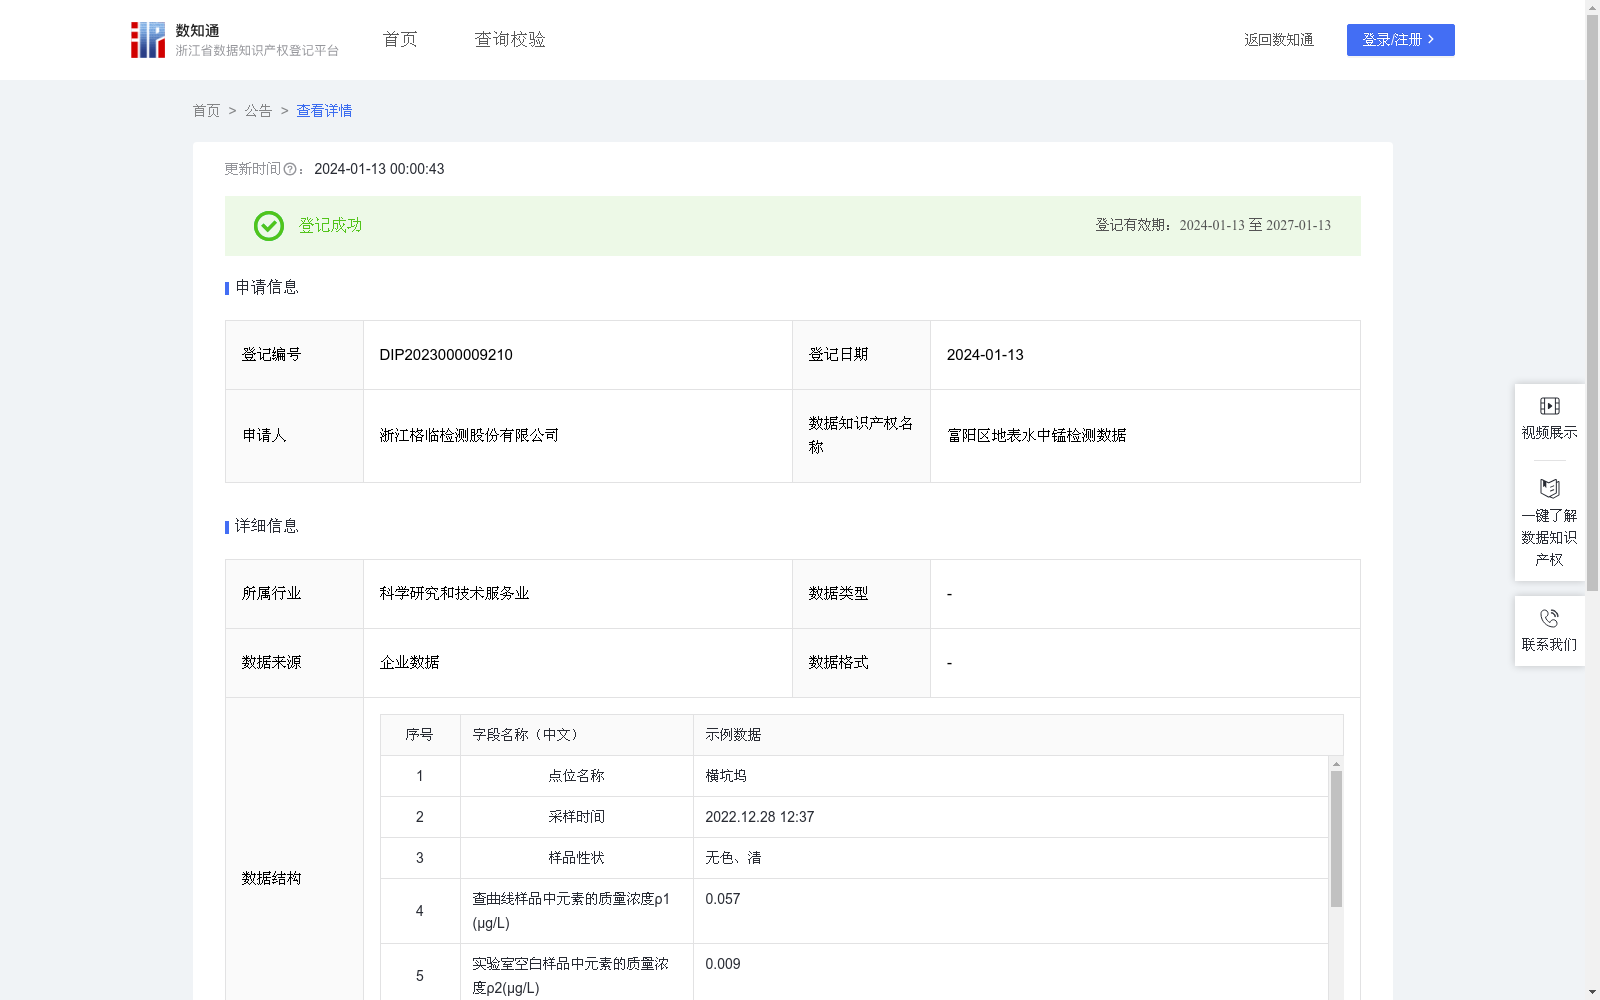Click the 富阳区地表水中锰检测数据 name cell
The height and width of the screenshot is (1000, 1600).
click(x=1036, y=435)
